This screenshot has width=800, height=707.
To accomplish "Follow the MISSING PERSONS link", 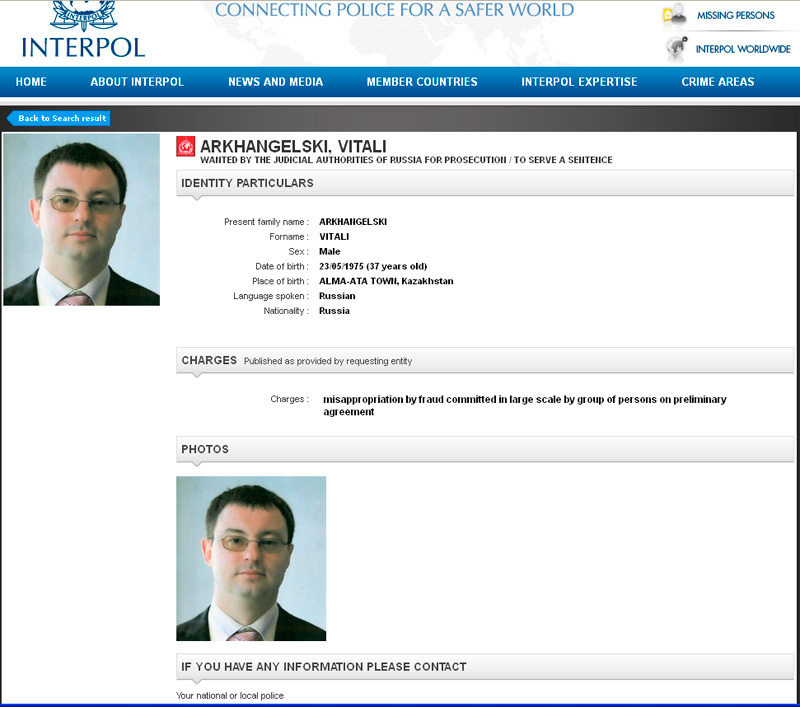I will point(736,15).
